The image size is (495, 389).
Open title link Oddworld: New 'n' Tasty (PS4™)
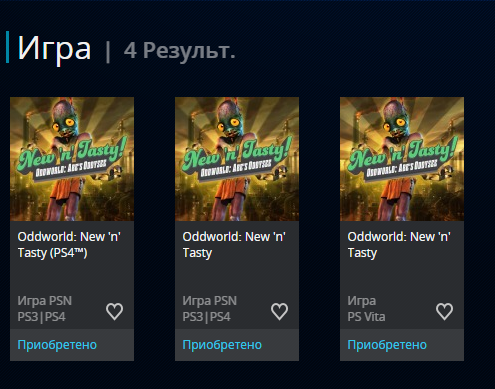tap(69, 245)
